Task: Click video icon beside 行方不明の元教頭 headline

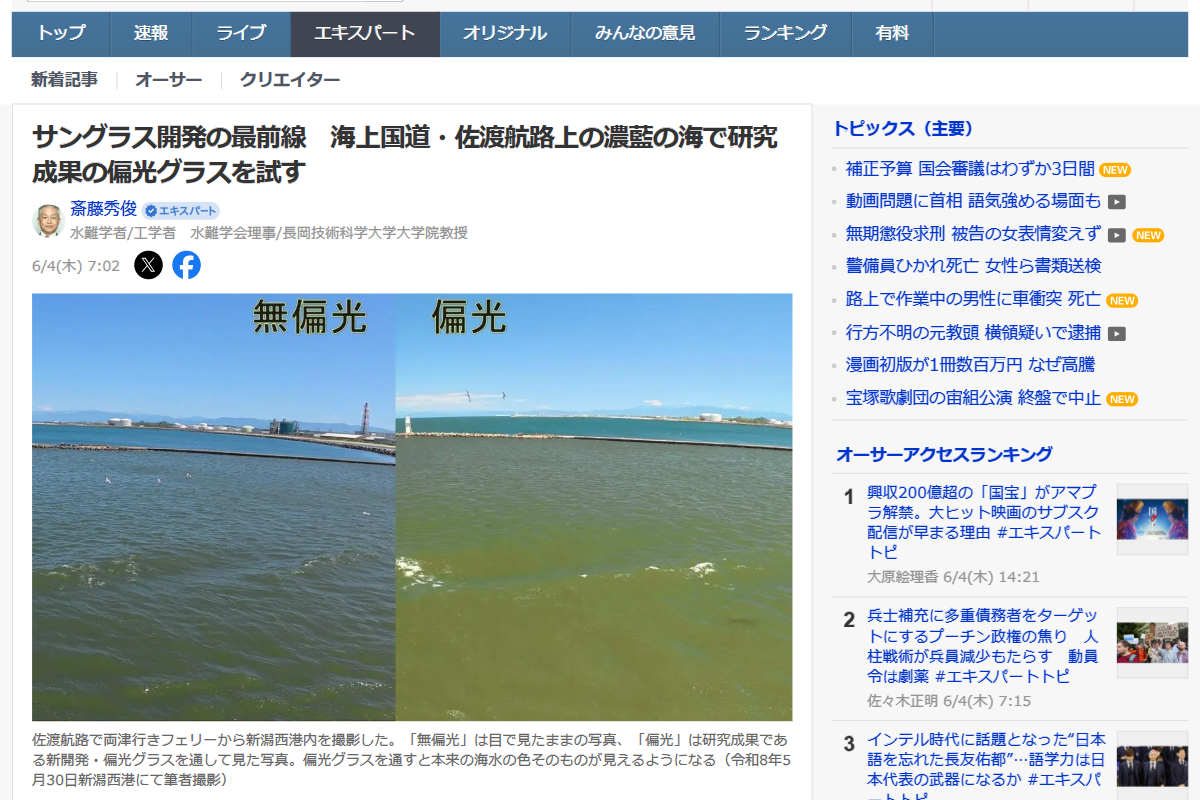Action: [1117, 333]
